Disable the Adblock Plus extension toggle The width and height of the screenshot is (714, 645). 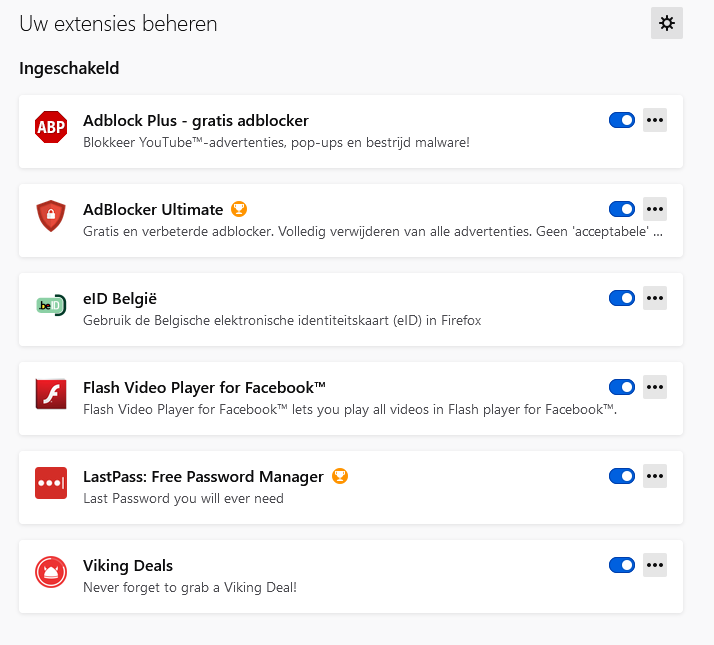[x=622, y=120]
